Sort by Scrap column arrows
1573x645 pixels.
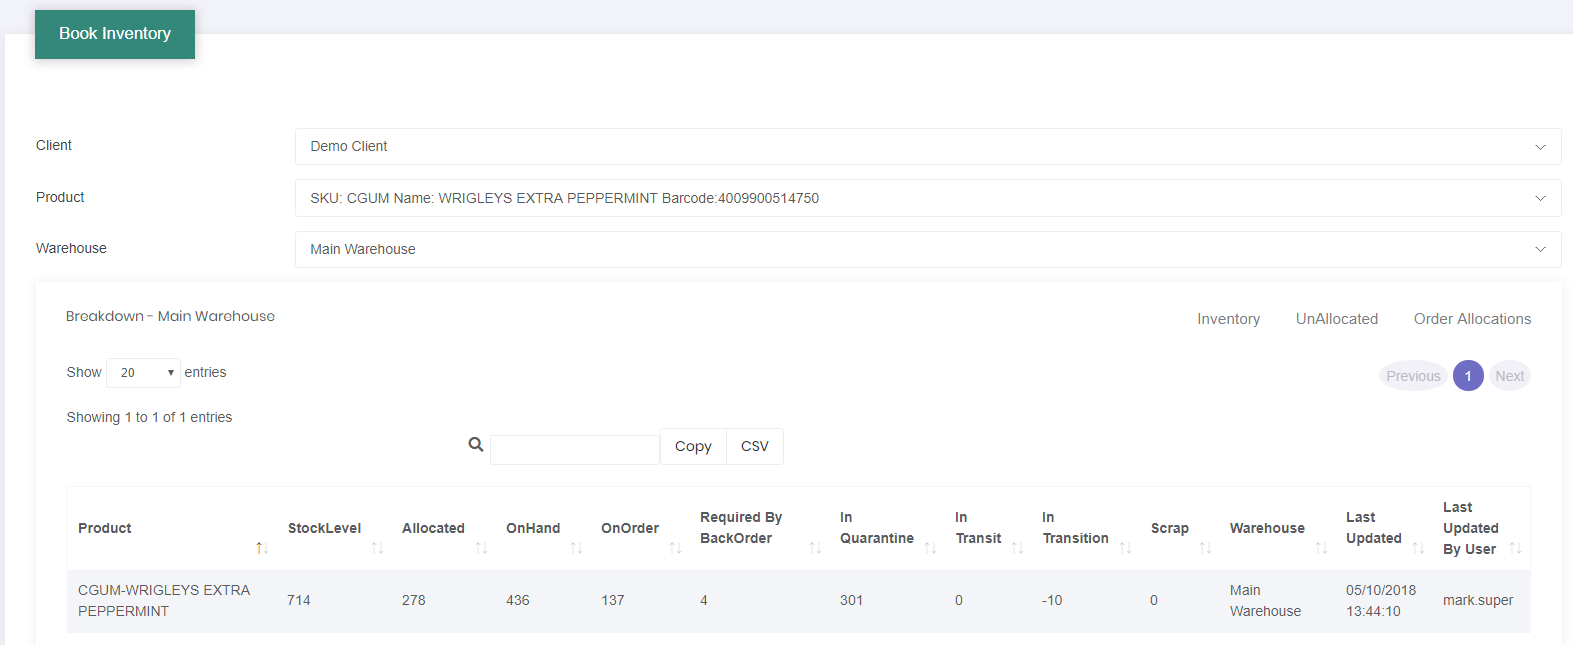click(1205, 548)
